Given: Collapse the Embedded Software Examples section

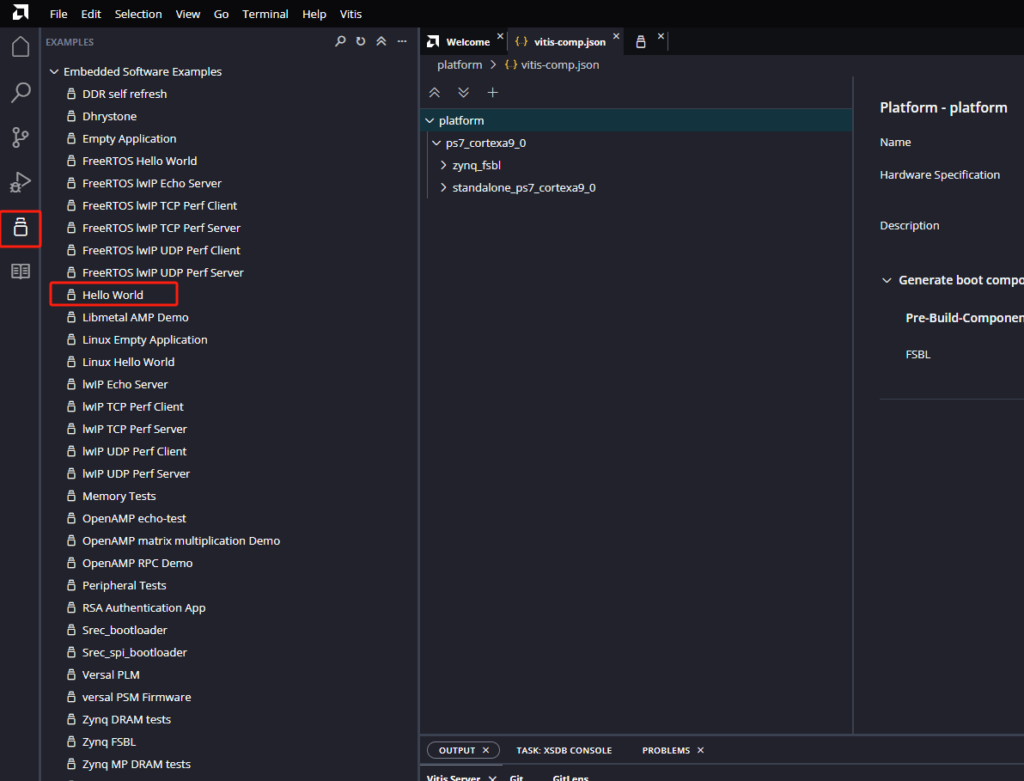Looking at the screenshot, I should tap(54, 72).
